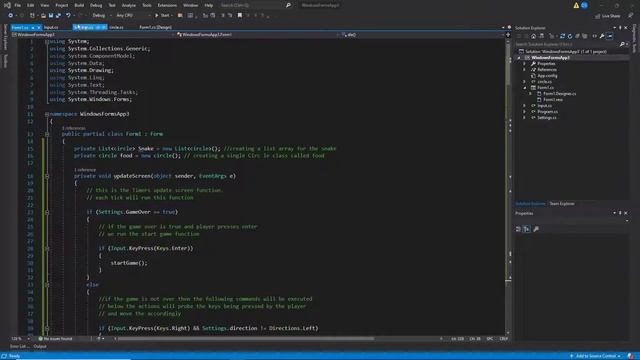Open the Debug configuration dropdown
This screenshot has height=360, width=640.
coord(102,16)
